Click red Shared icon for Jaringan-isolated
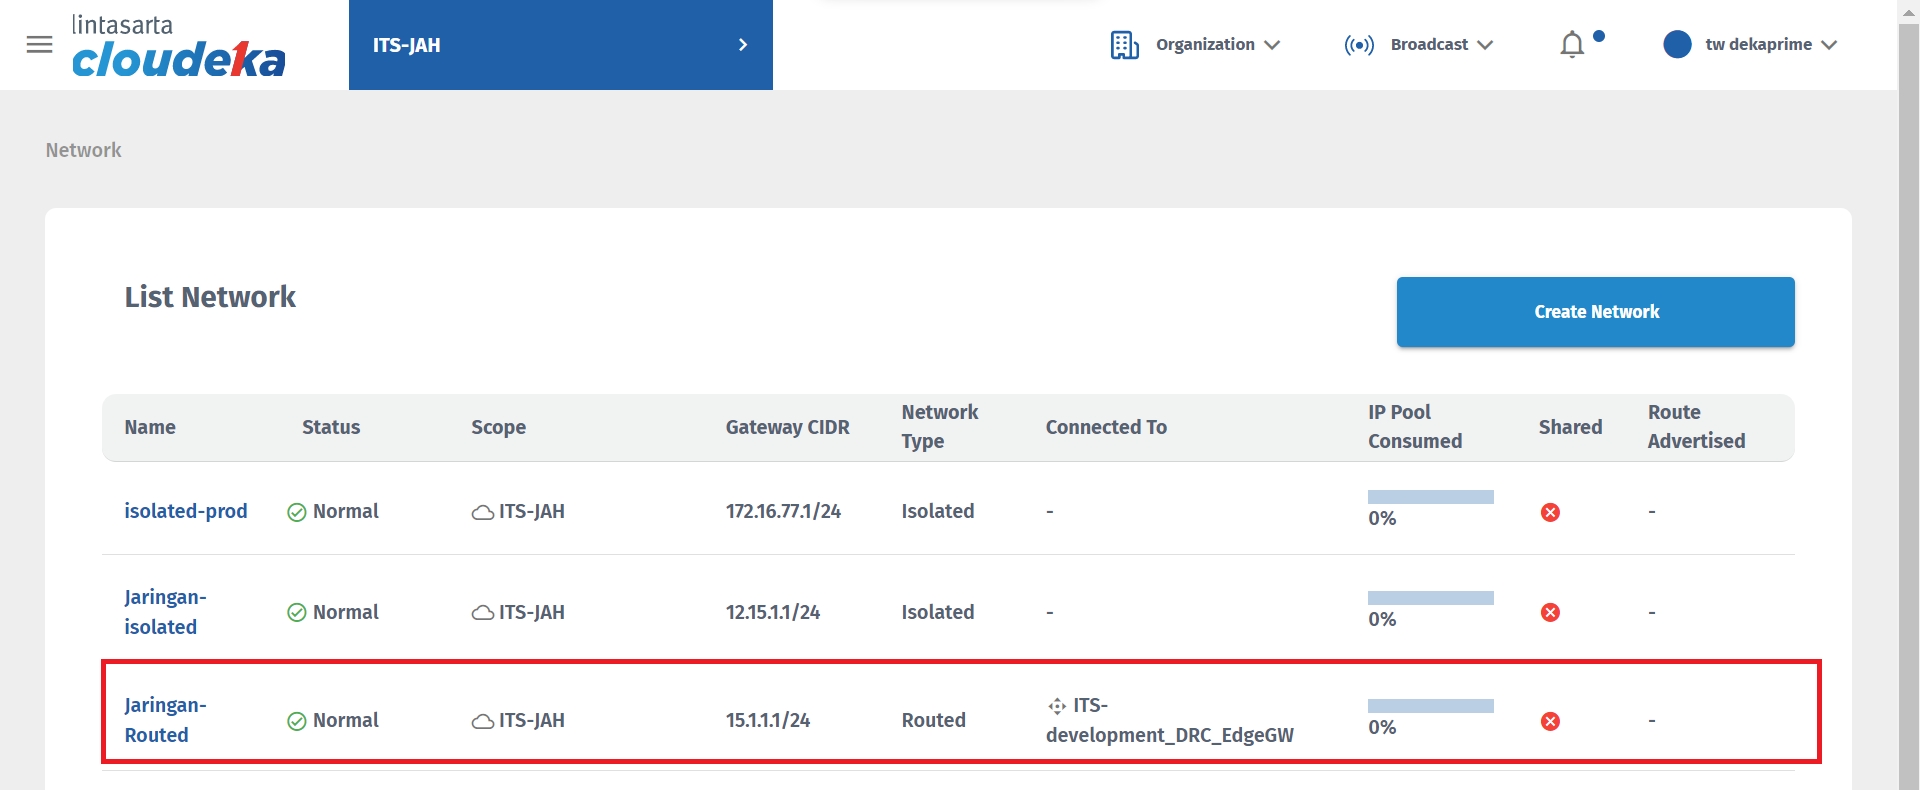Viewport: 1920px width, 790px height. (1550, 612)
